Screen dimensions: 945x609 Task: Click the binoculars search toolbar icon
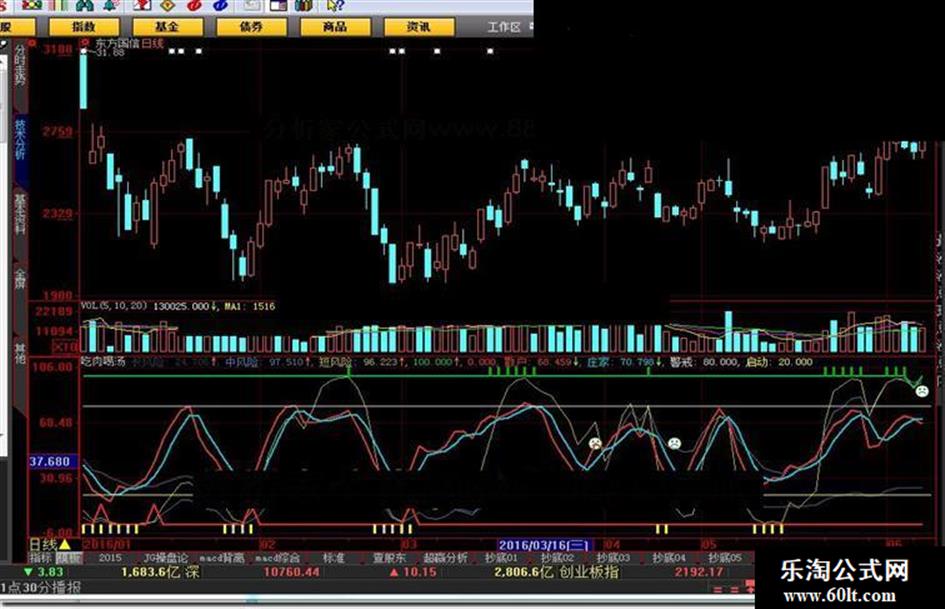tap(85, 5)
